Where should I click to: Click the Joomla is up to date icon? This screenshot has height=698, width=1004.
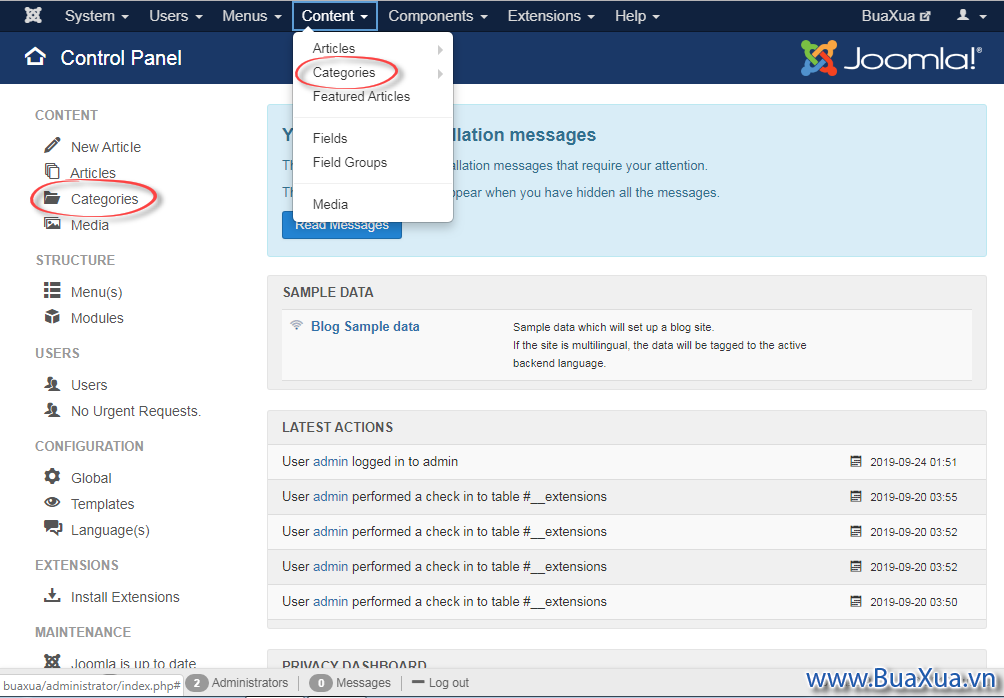52,660
